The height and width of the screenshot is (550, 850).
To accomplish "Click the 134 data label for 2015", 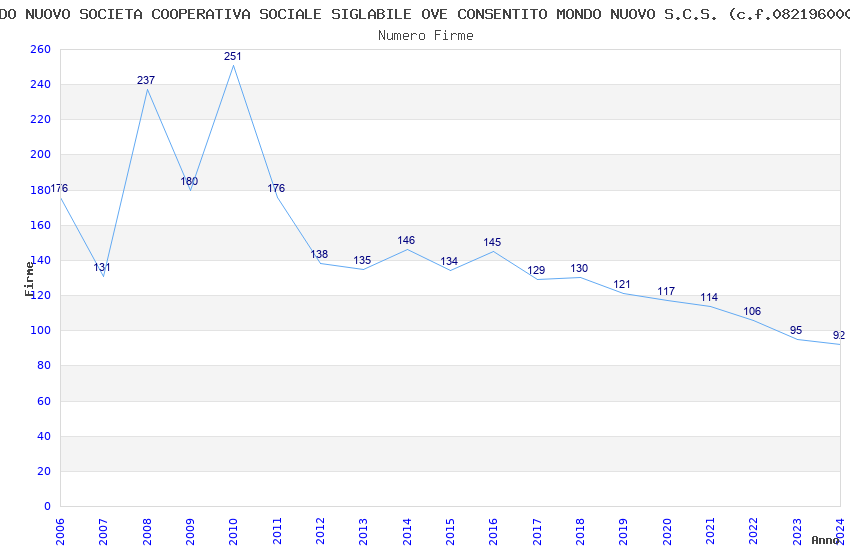I will pos(449,261).
